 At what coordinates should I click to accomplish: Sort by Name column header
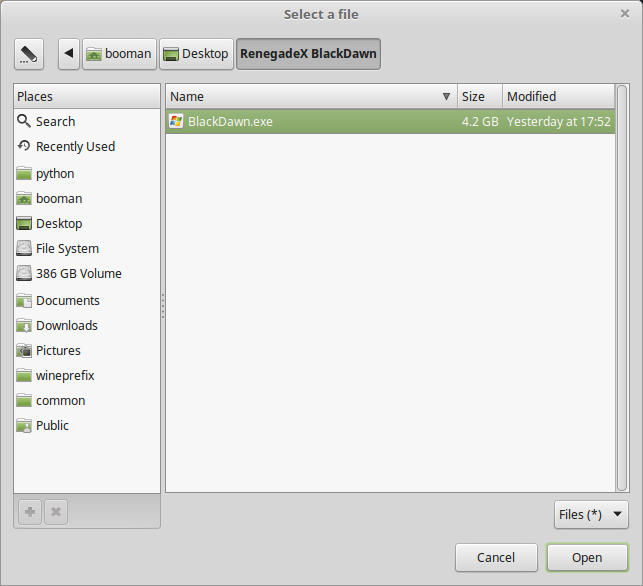312,96
